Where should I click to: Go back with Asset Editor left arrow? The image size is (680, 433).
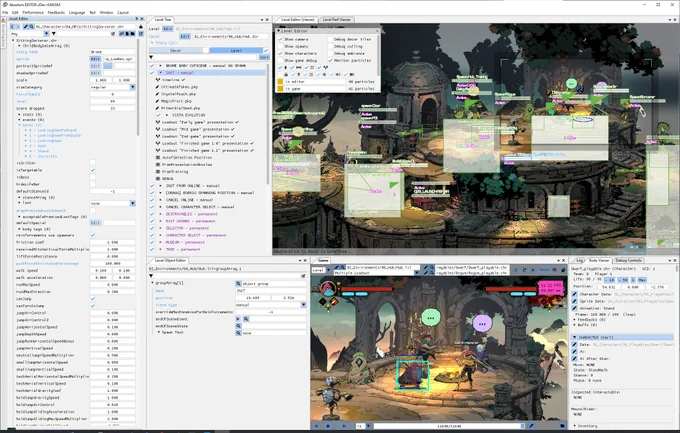[x=12, y=26]
